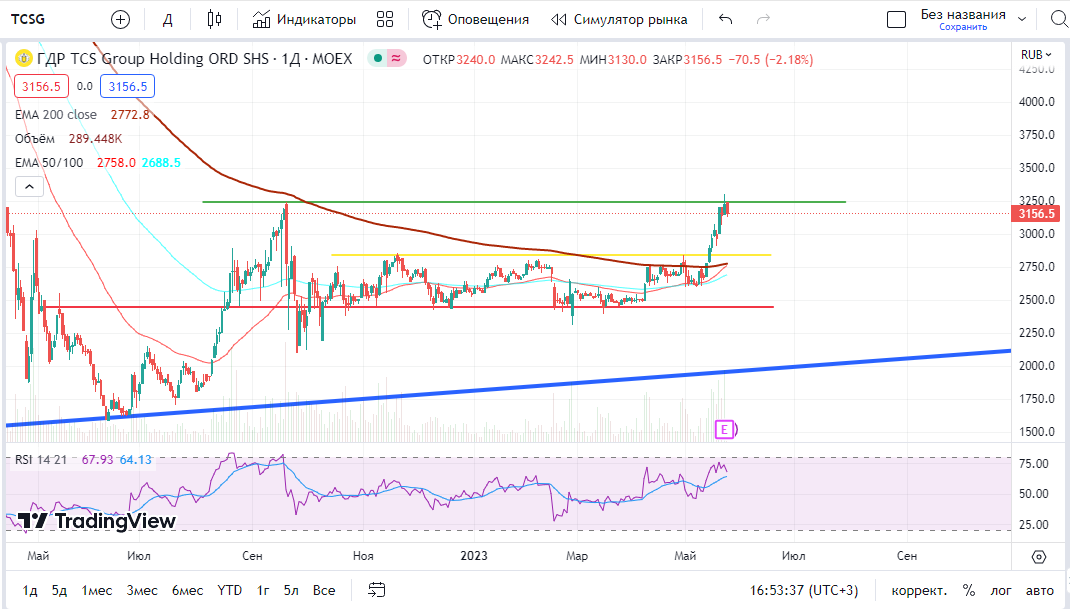Set range to 5д
Image resolution: width=1070 pixels, height=609 pixels.
tap(59, 591)
